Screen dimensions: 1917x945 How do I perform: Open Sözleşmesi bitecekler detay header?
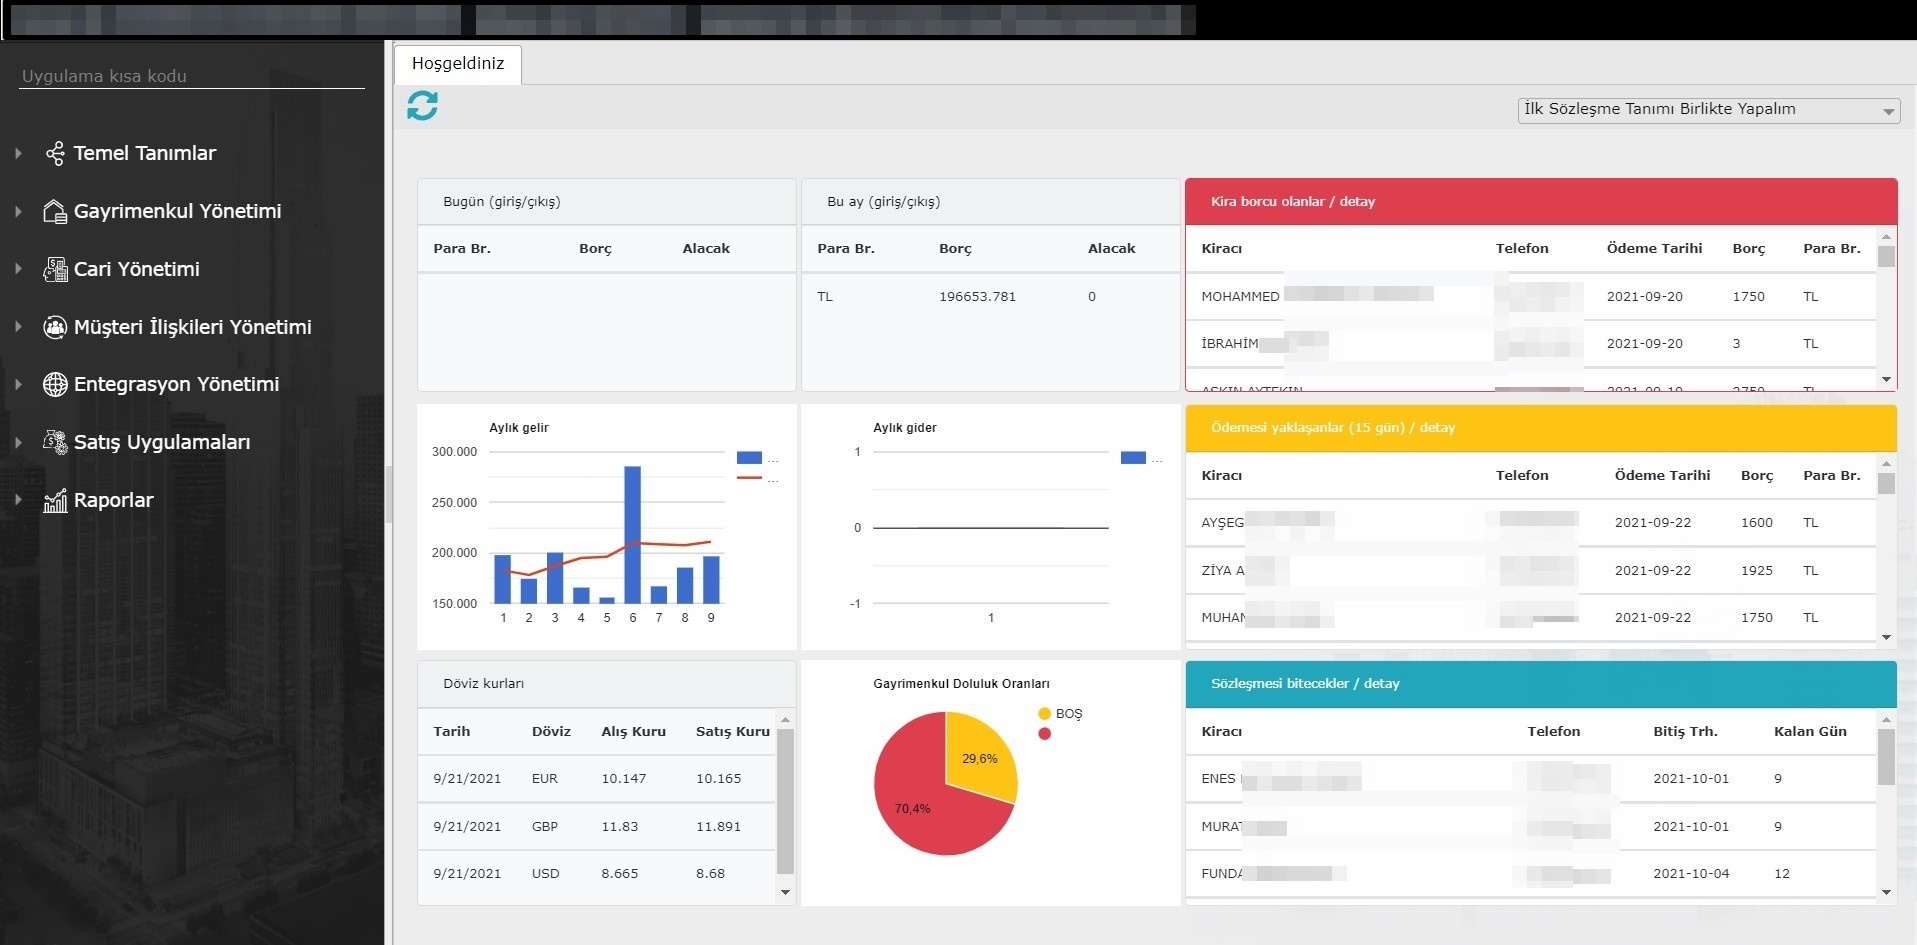(1304, 684)
